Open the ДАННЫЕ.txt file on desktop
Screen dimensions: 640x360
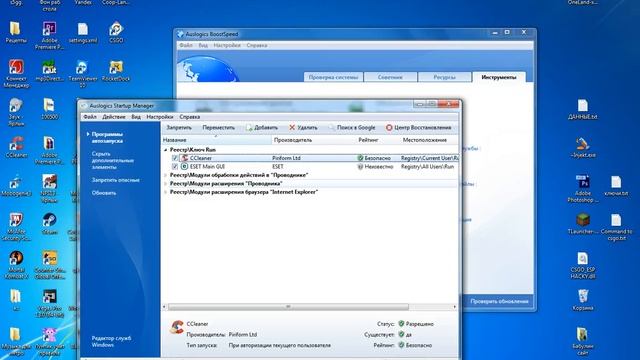(x=582, y=109)
